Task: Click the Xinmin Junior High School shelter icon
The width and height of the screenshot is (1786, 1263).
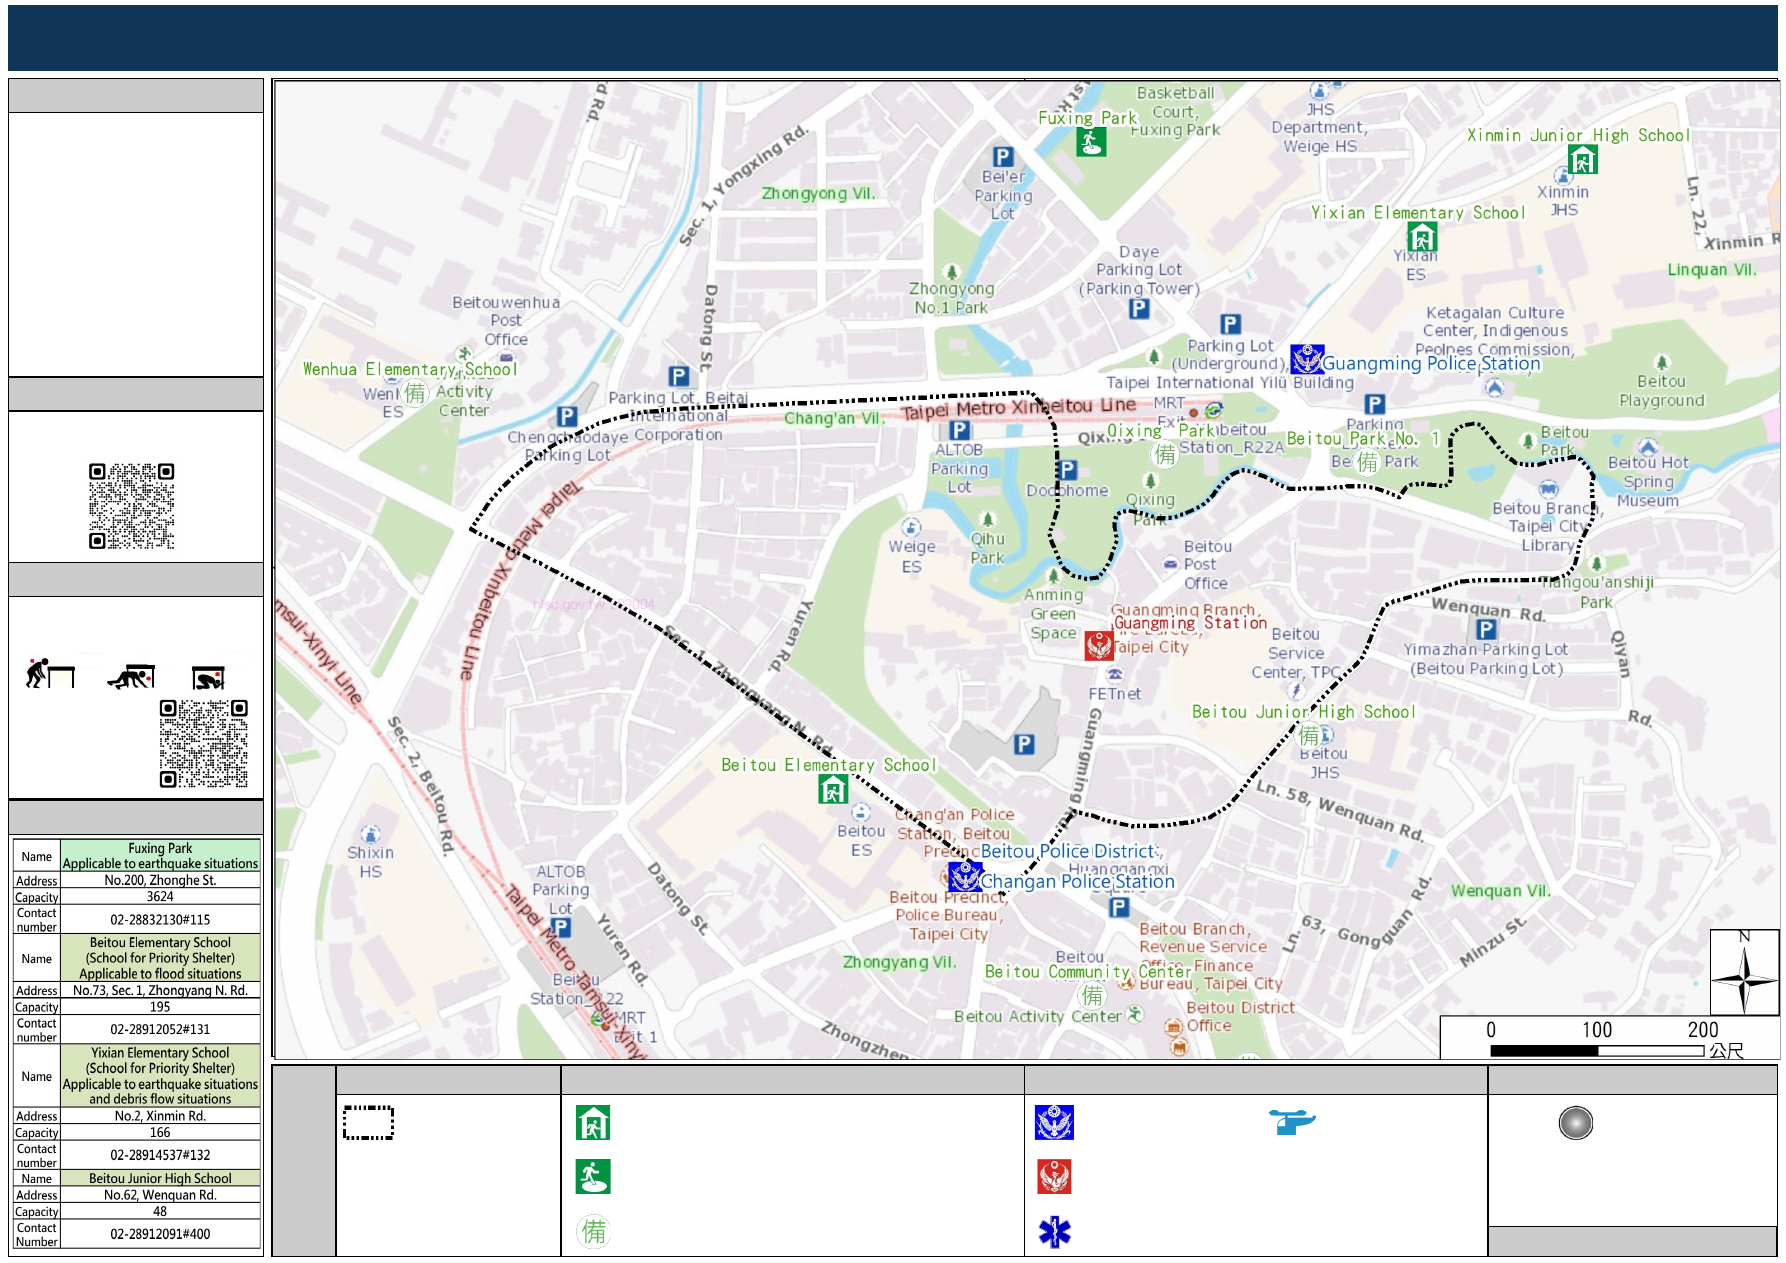Action: [1582, 159]
